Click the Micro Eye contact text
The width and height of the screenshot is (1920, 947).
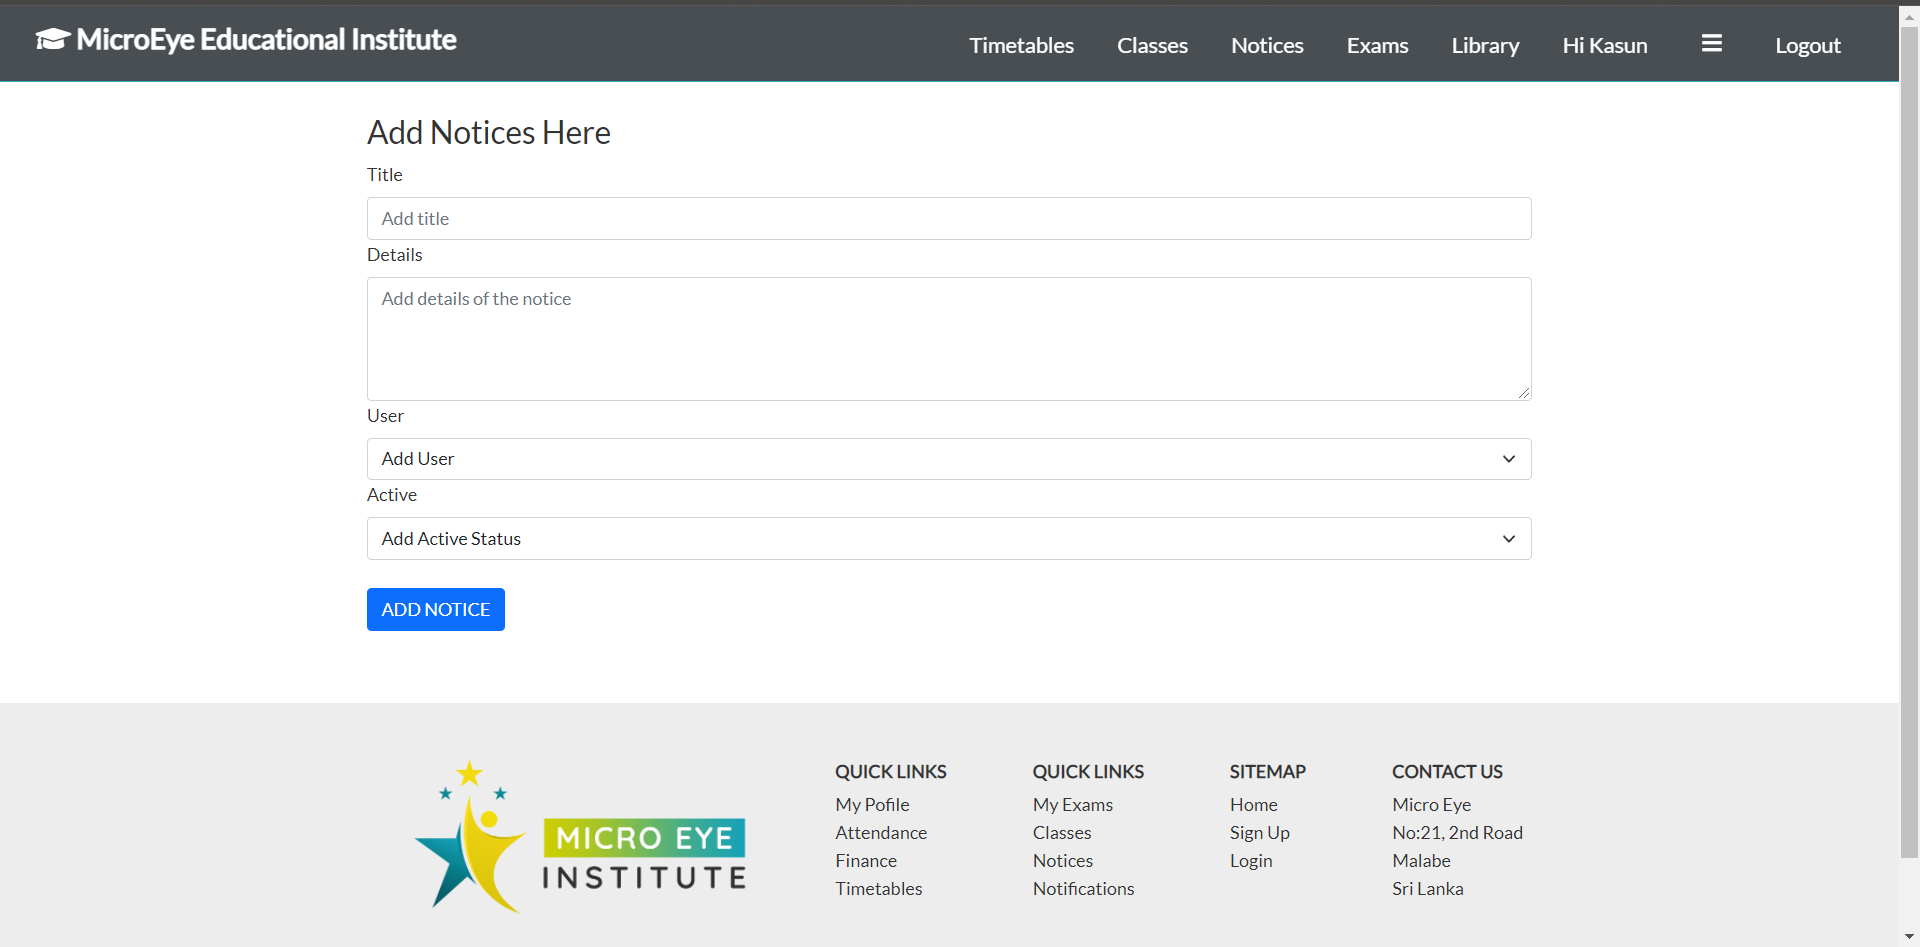1431,804
